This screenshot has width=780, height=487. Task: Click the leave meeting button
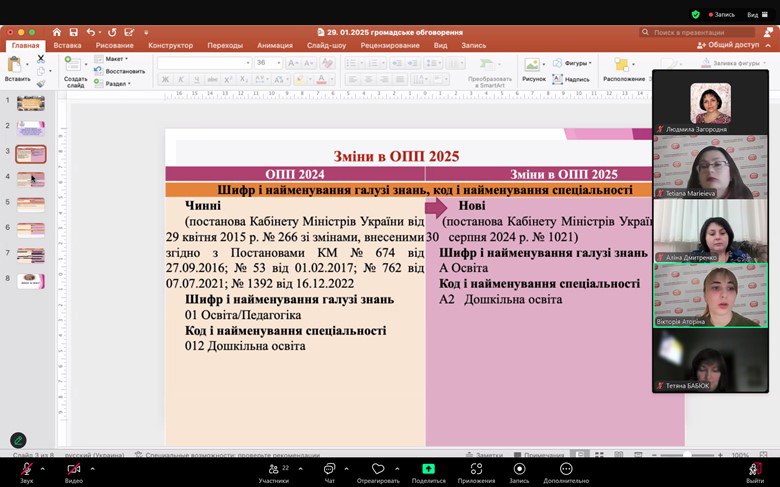(x=755, y=469)
